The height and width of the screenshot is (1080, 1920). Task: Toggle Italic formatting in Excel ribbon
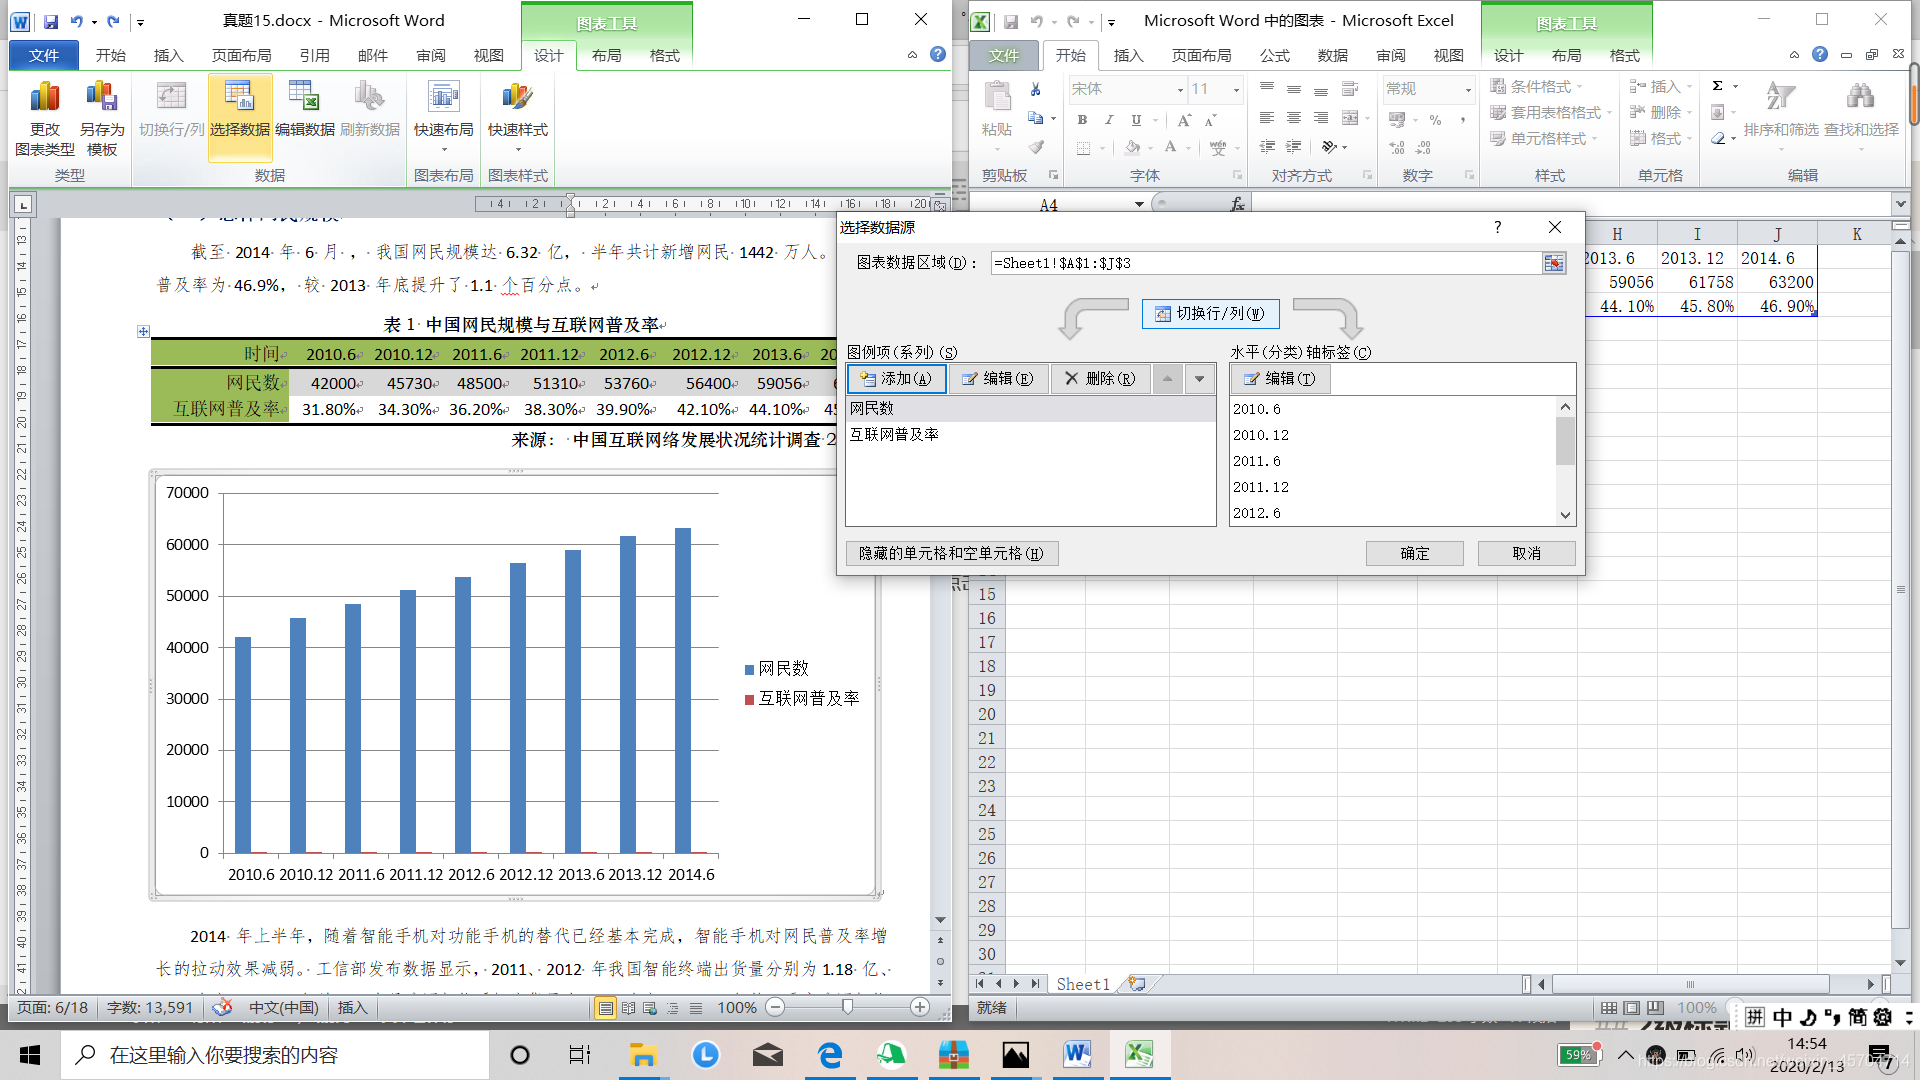click(x=1109, y=120)
